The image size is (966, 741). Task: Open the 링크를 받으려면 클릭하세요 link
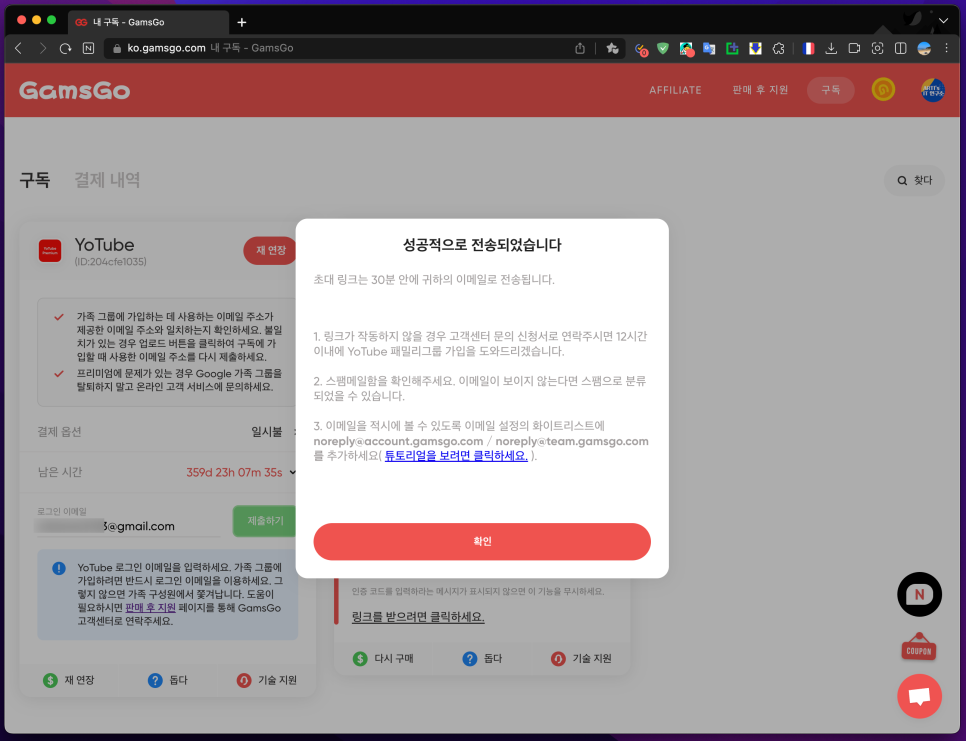pyautogui.click(x=418, y=617)
